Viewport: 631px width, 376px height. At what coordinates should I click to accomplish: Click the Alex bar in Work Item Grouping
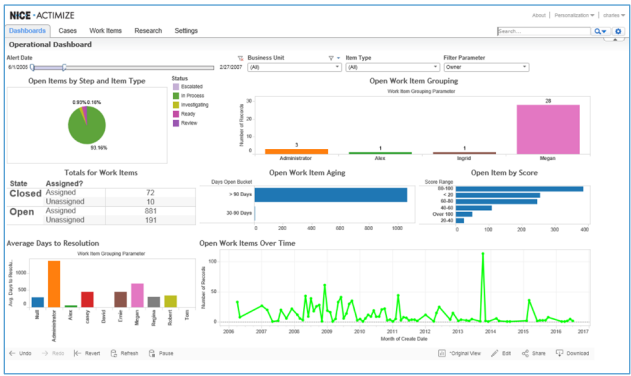click(x=380, y=153)
